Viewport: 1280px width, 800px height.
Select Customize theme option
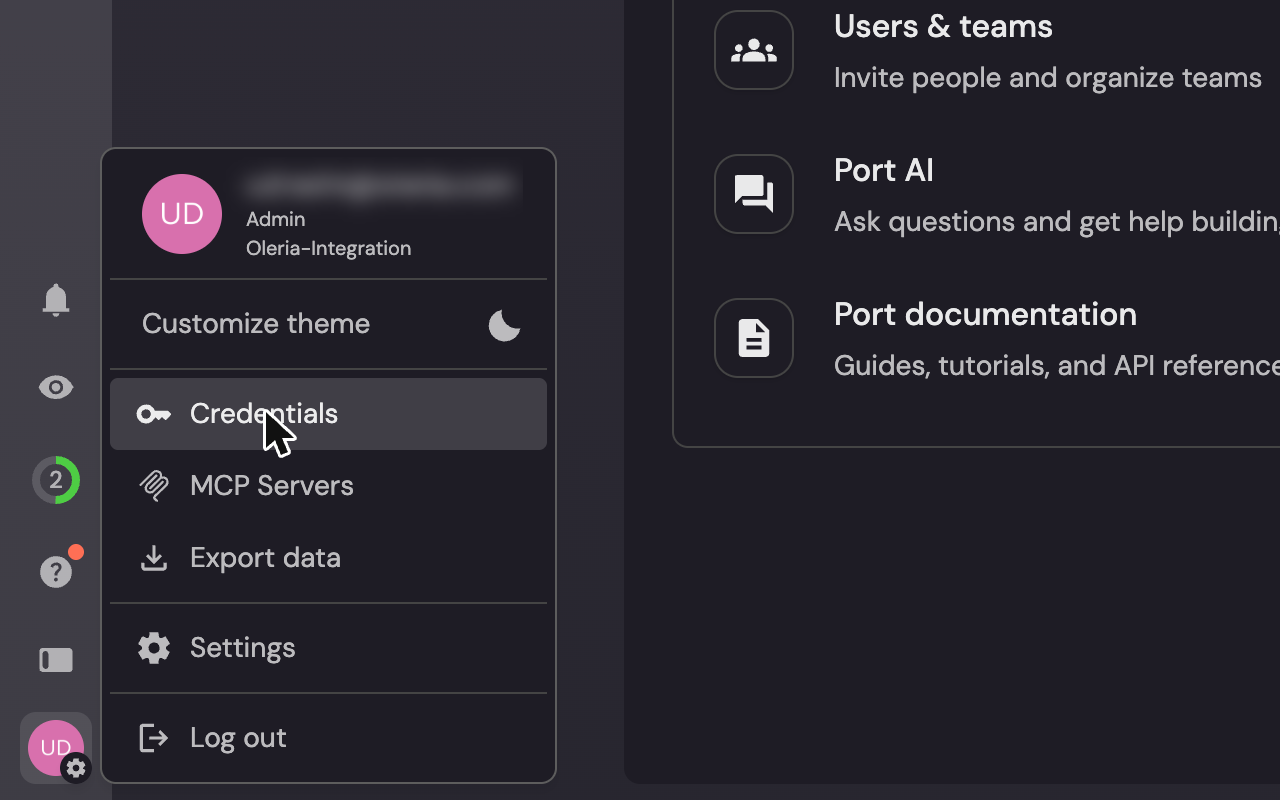point(328,324)
